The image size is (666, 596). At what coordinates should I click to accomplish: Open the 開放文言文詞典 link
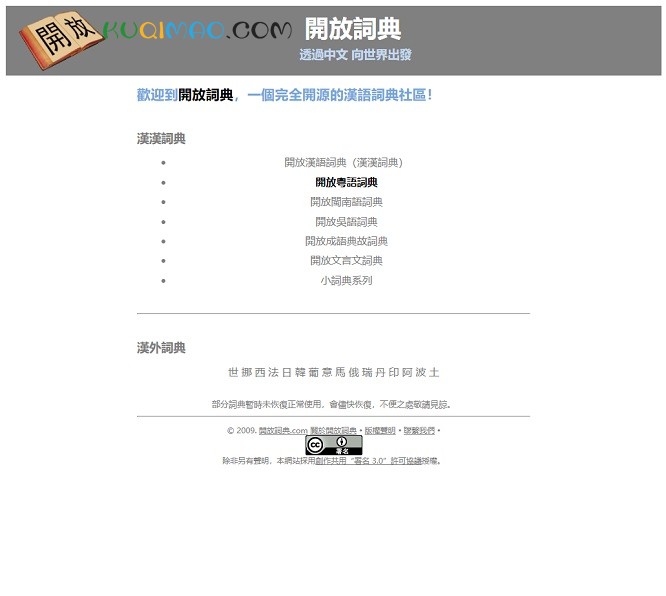click(x=347, y=261)
